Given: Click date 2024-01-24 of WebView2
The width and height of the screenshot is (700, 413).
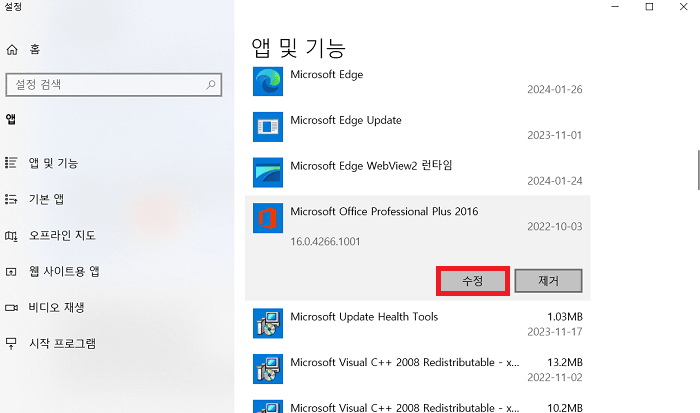Looking at the screenshot, I should click(555, 181).
